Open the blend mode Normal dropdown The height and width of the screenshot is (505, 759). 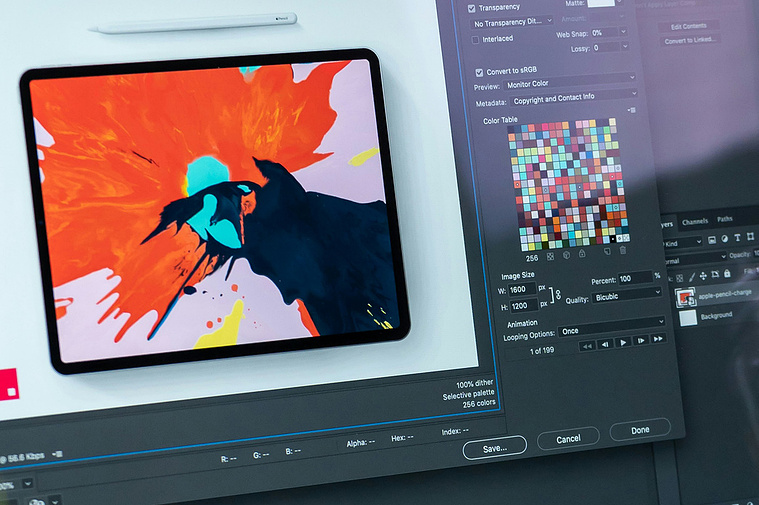(x=695, y=259)
